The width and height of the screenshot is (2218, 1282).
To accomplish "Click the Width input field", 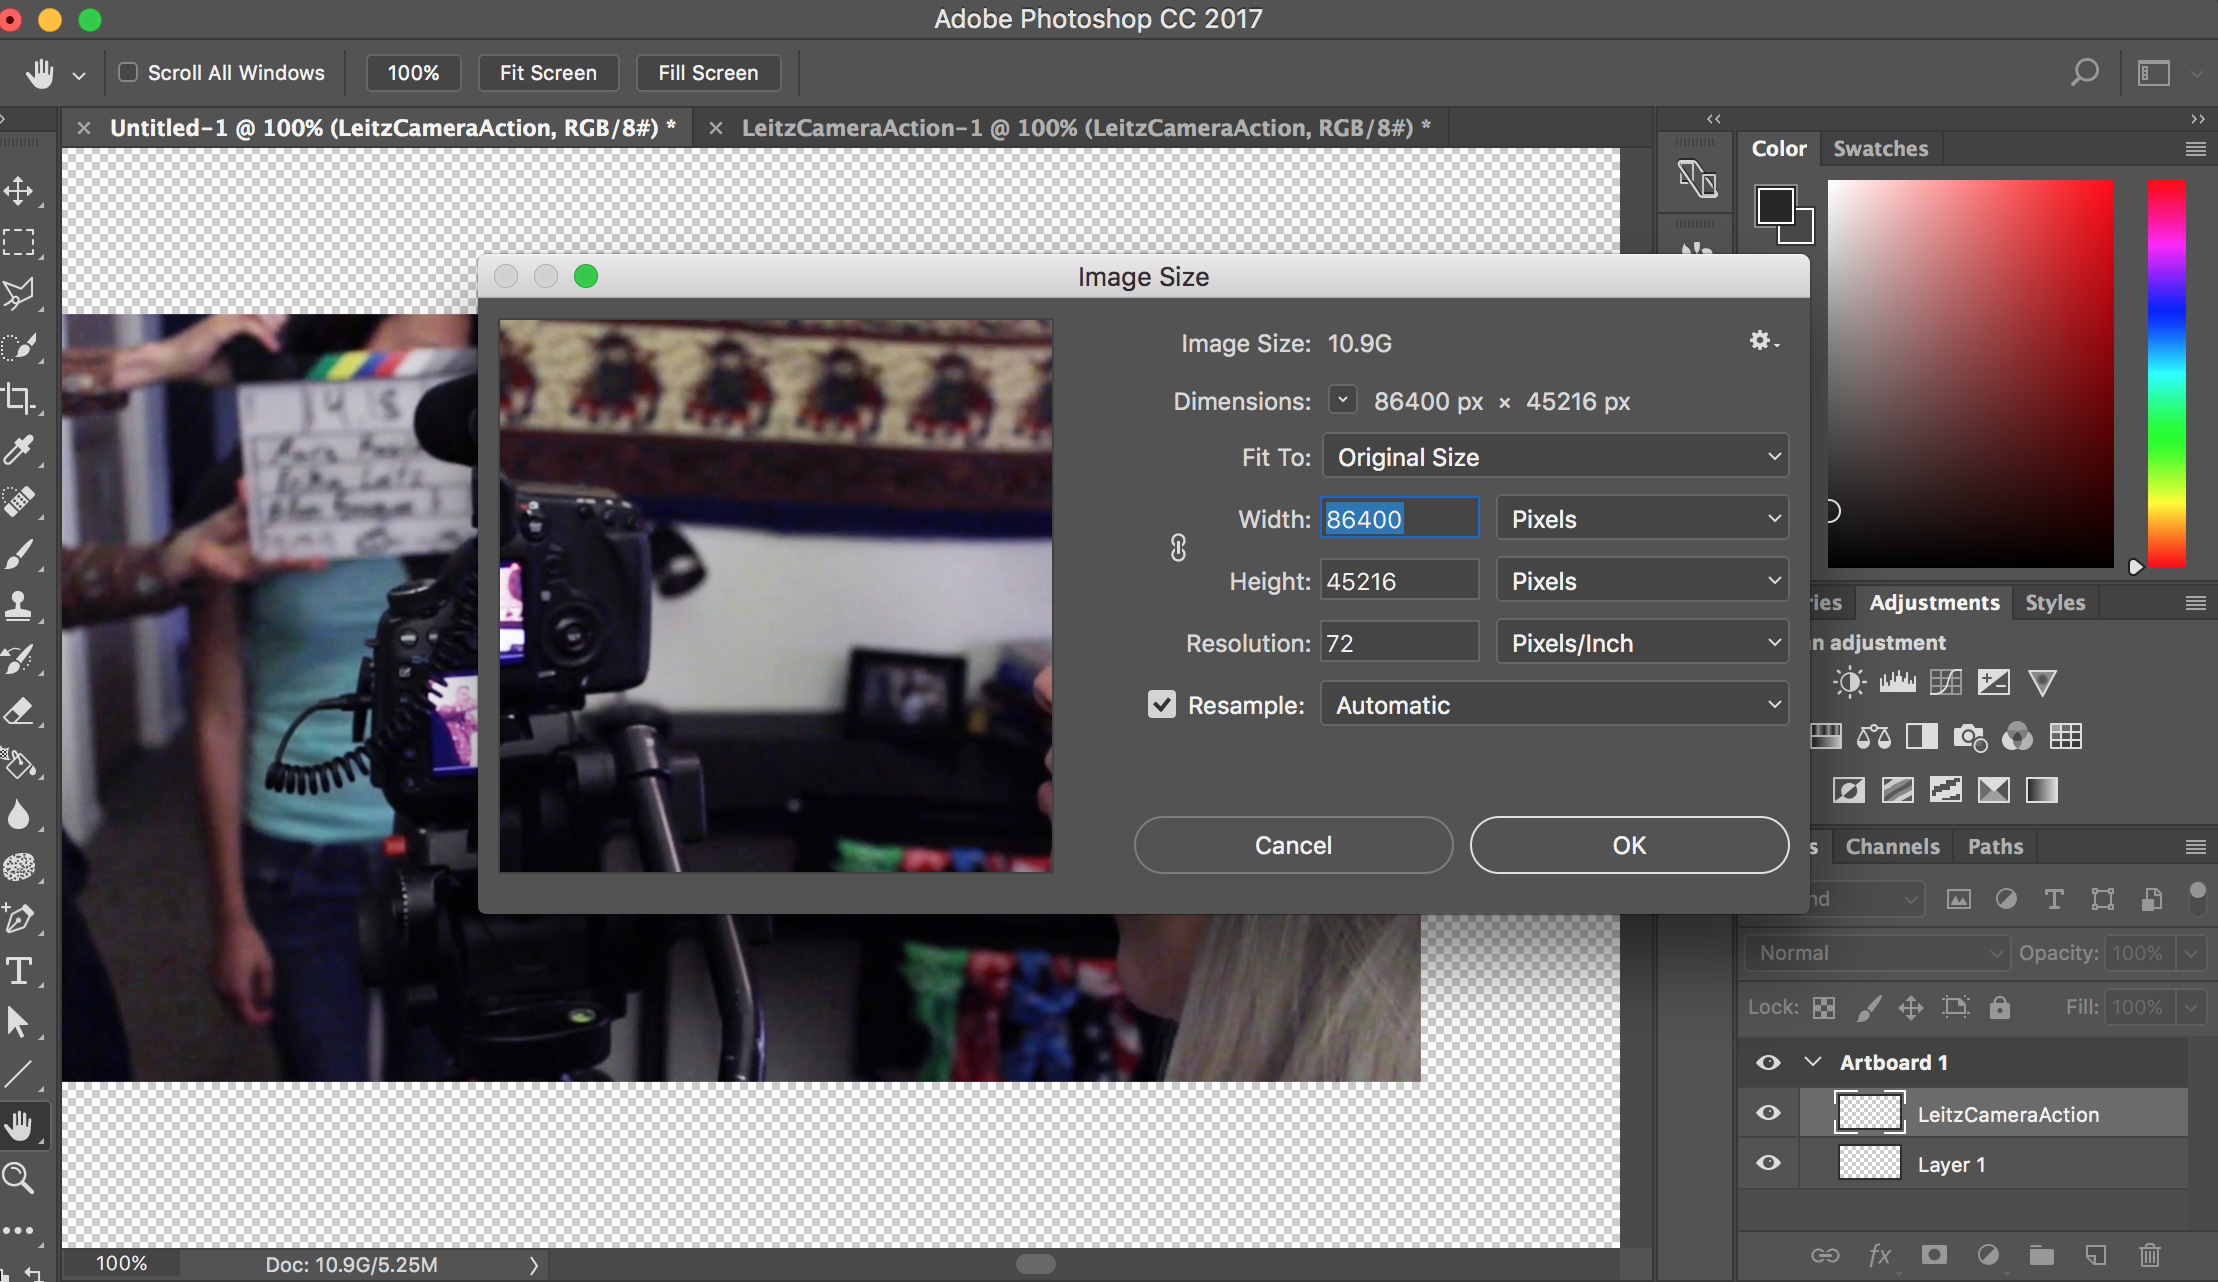I will coord(1396,519).
